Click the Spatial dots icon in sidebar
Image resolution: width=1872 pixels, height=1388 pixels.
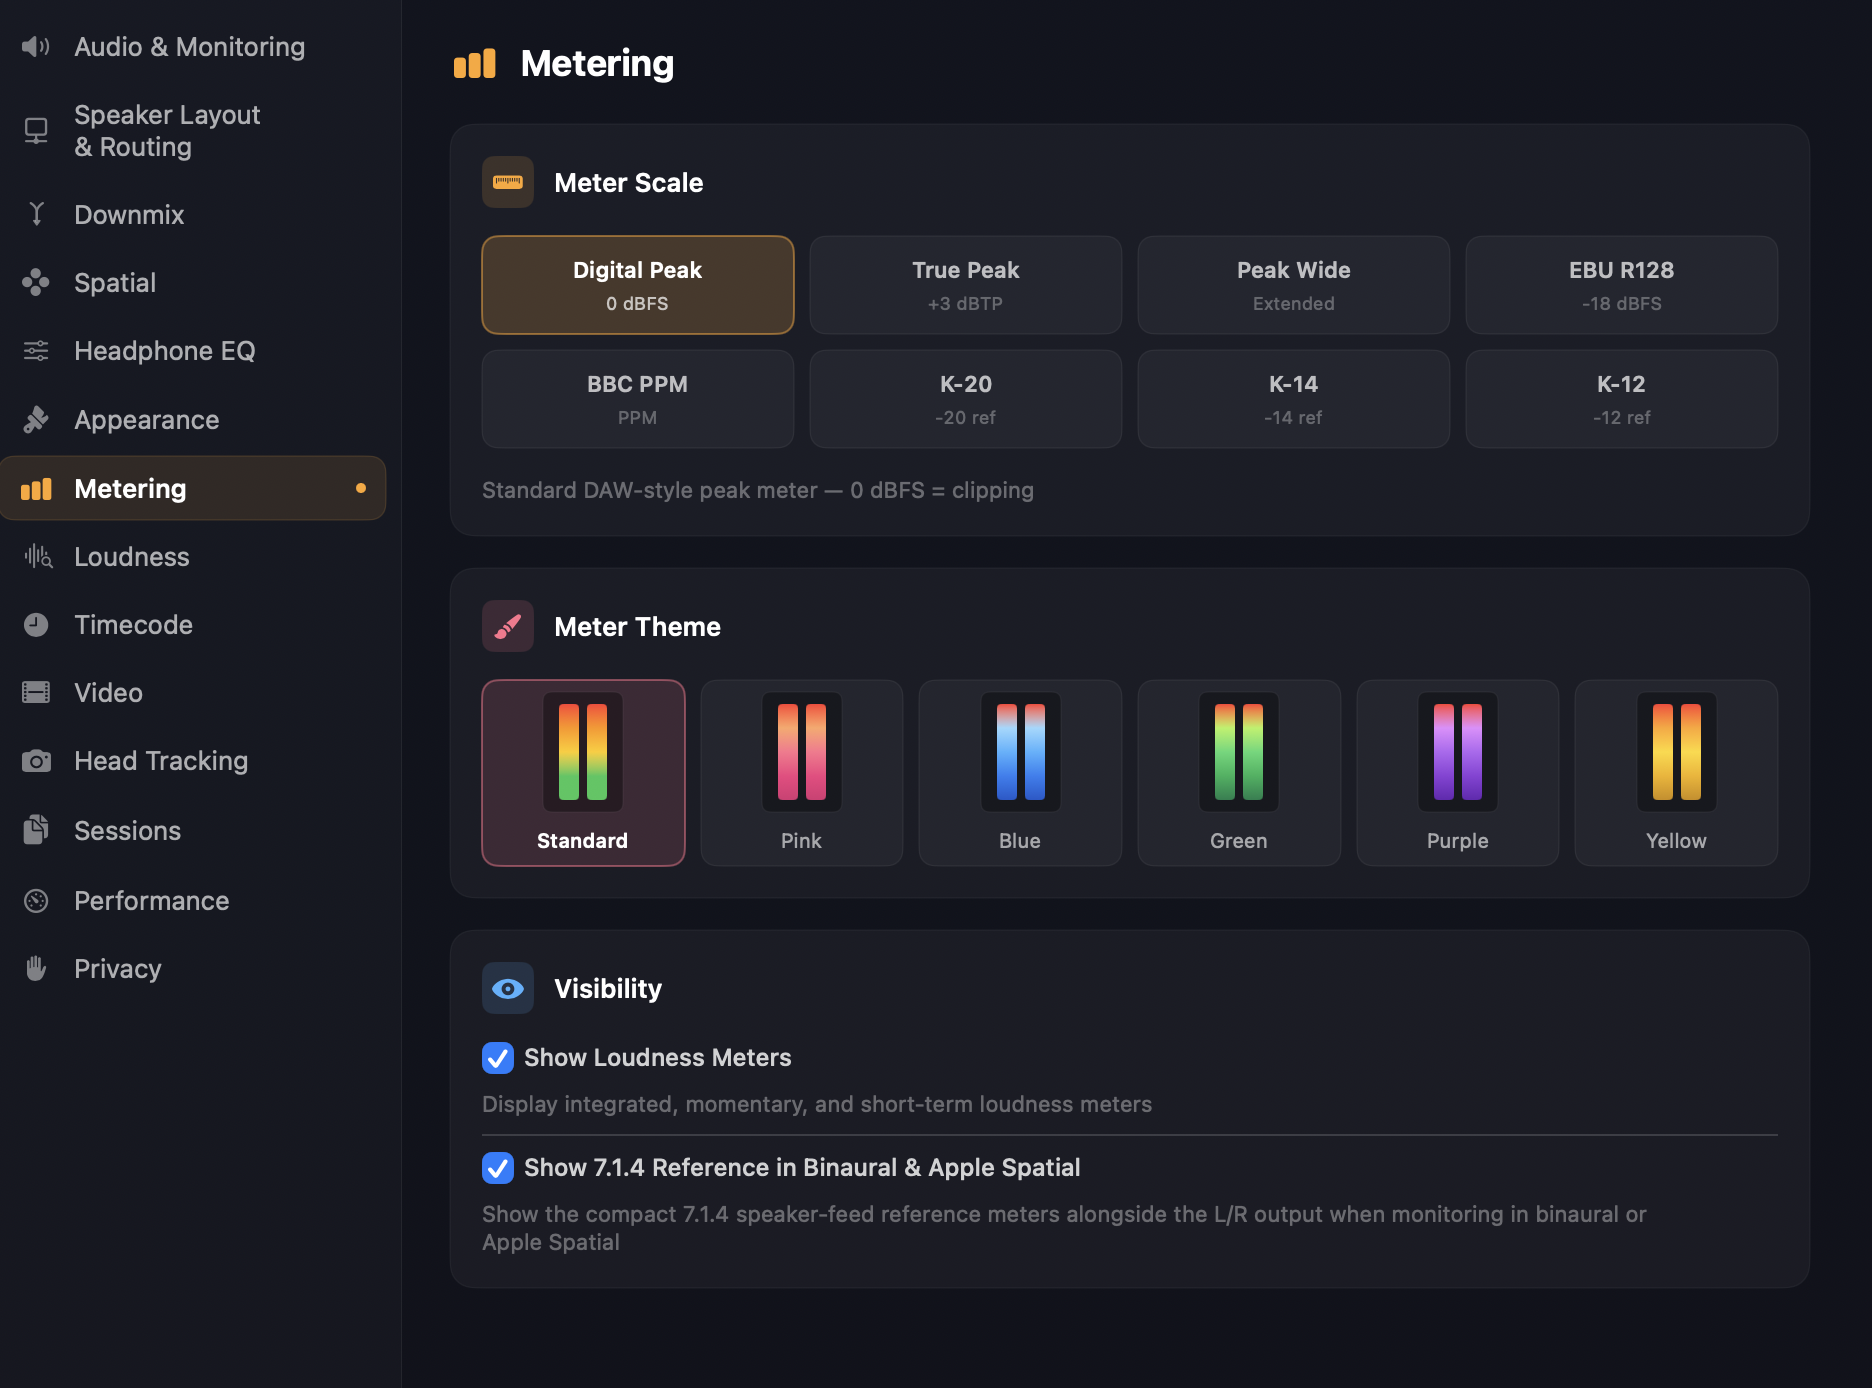coord(36,283)
